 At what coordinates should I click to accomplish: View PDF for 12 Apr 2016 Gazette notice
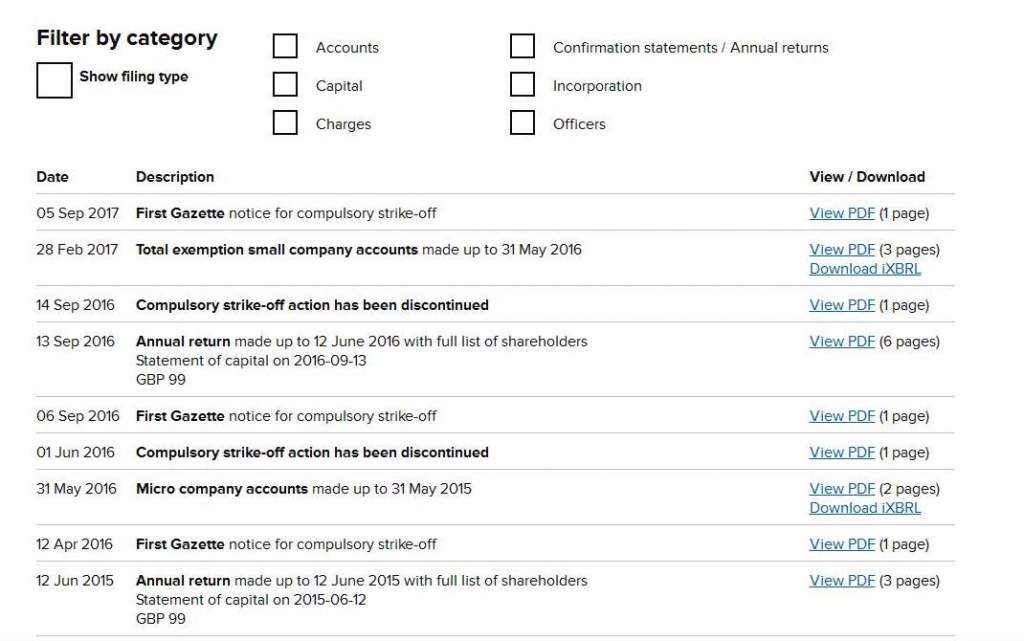(842, 544)
